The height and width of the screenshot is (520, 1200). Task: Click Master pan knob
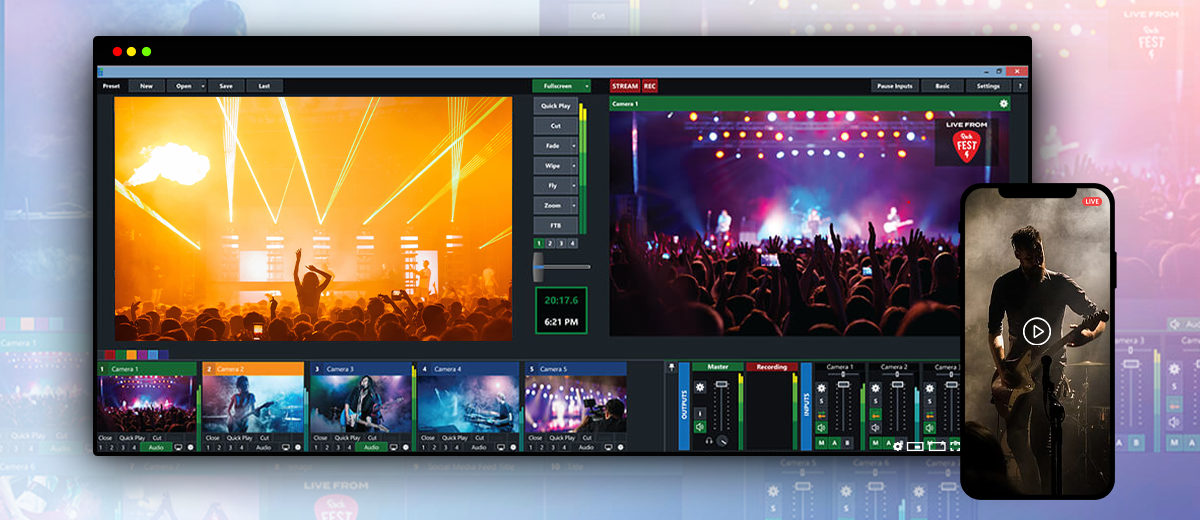tap(722, 441)
